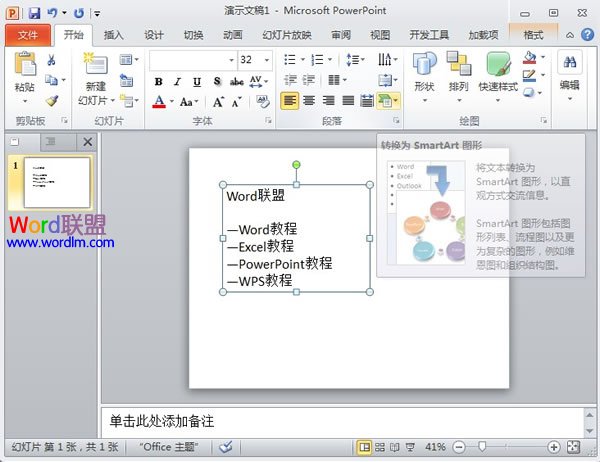This screenshot has height=462, width=600.
Task: Open the Change Case Aa dropdown
Action: coord(189,102)
